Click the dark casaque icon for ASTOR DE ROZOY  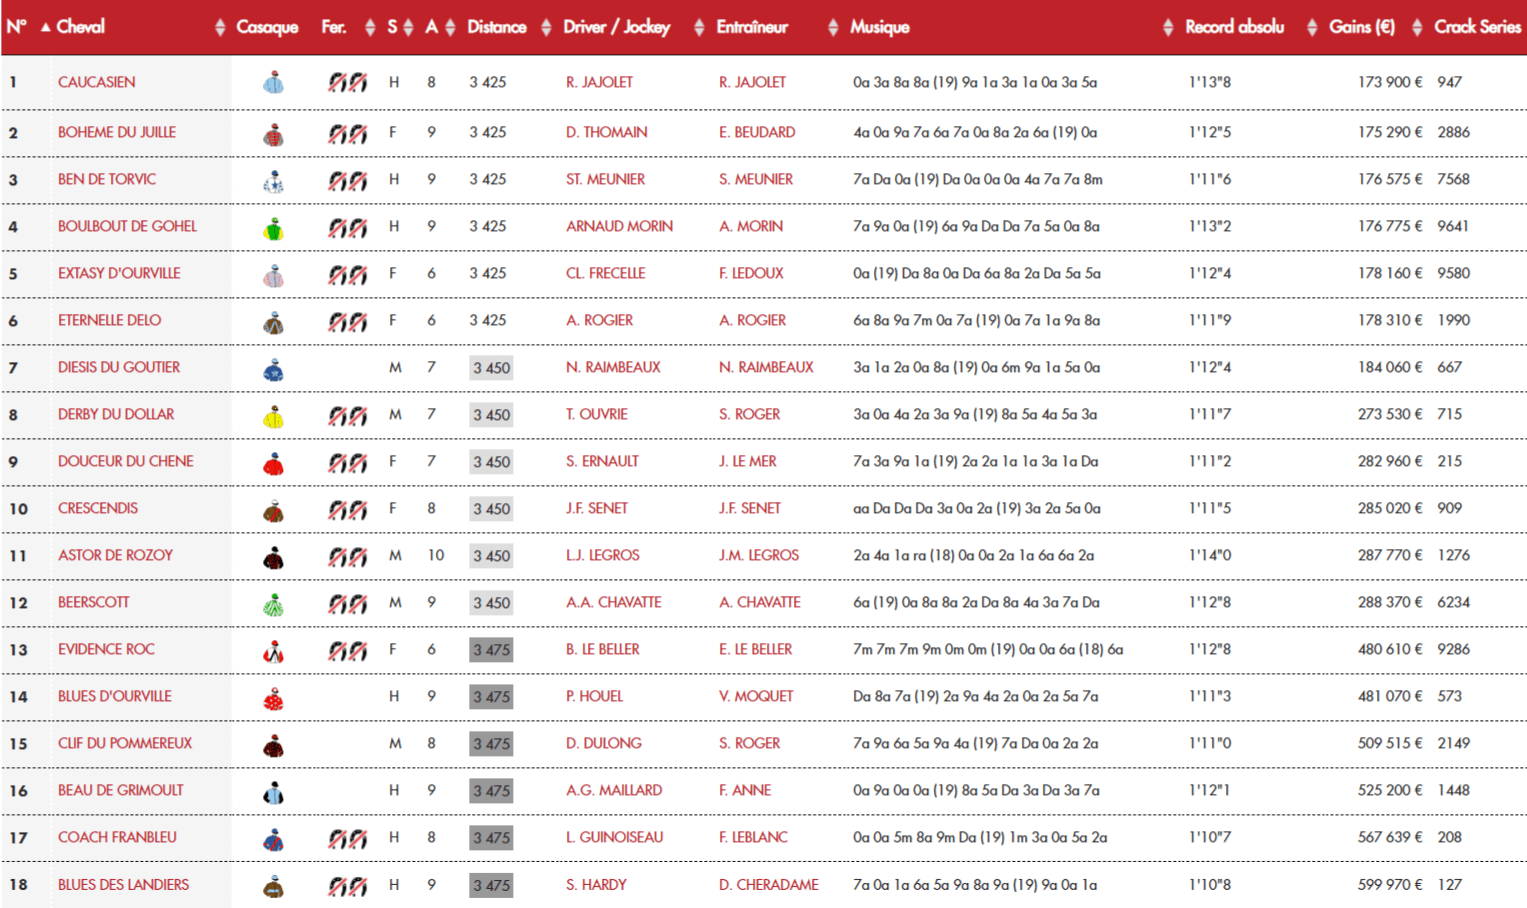click(x=273, y=556)
